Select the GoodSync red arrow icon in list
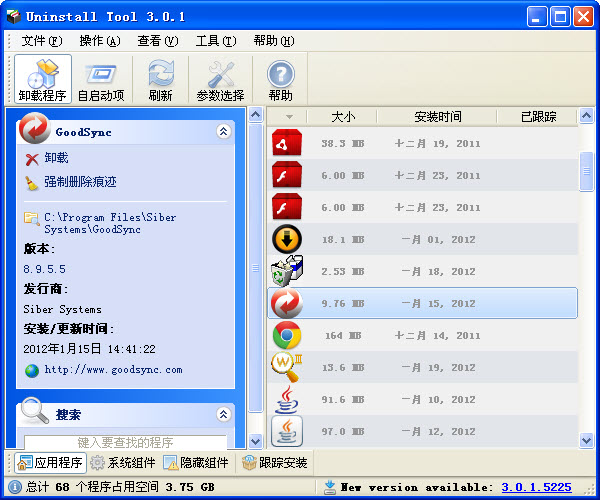The height and width of the screenshot is (500, 600). point(287,303)
